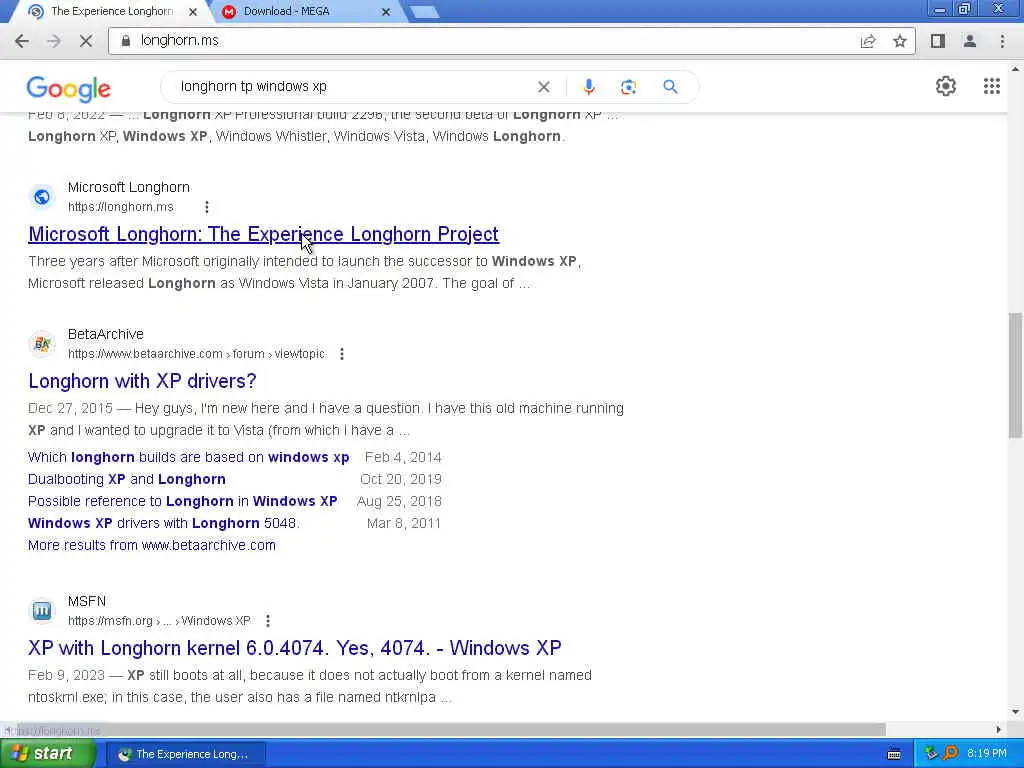
Task: Open the browser profile menu
Action: 970,41
